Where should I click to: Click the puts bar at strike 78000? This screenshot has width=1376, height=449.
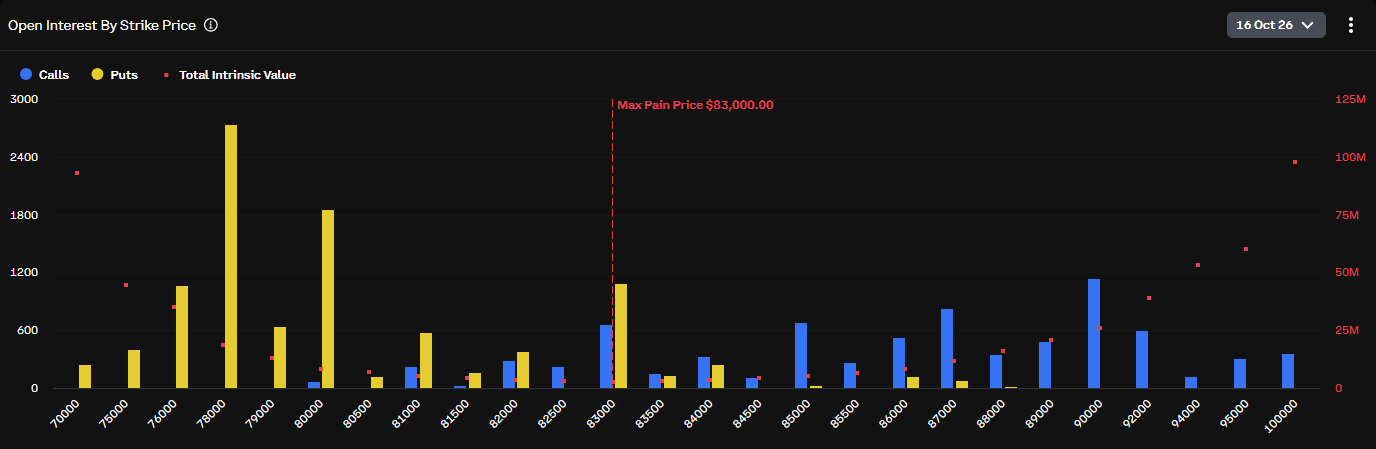(231, 256)
